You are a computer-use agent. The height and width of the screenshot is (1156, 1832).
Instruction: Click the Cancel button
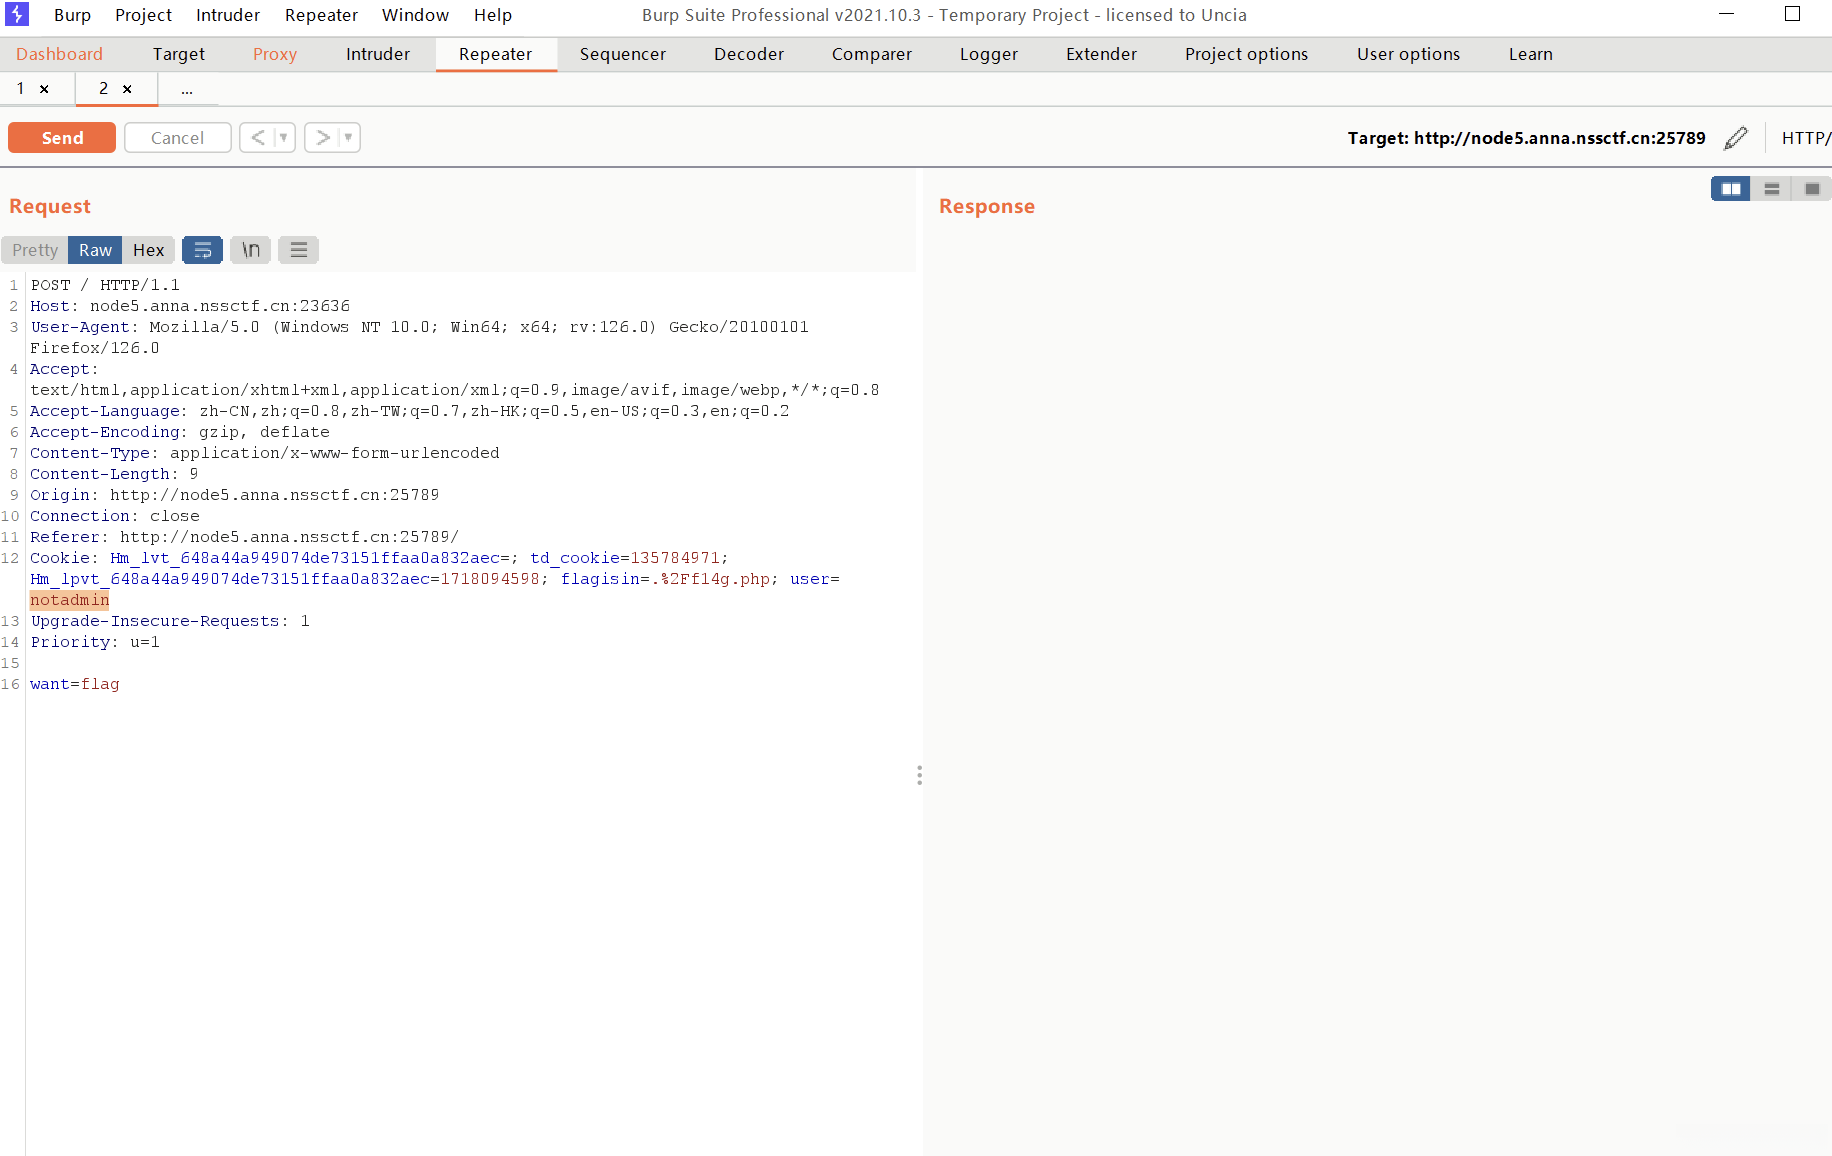pyautogui.click(x=178, y=138)
